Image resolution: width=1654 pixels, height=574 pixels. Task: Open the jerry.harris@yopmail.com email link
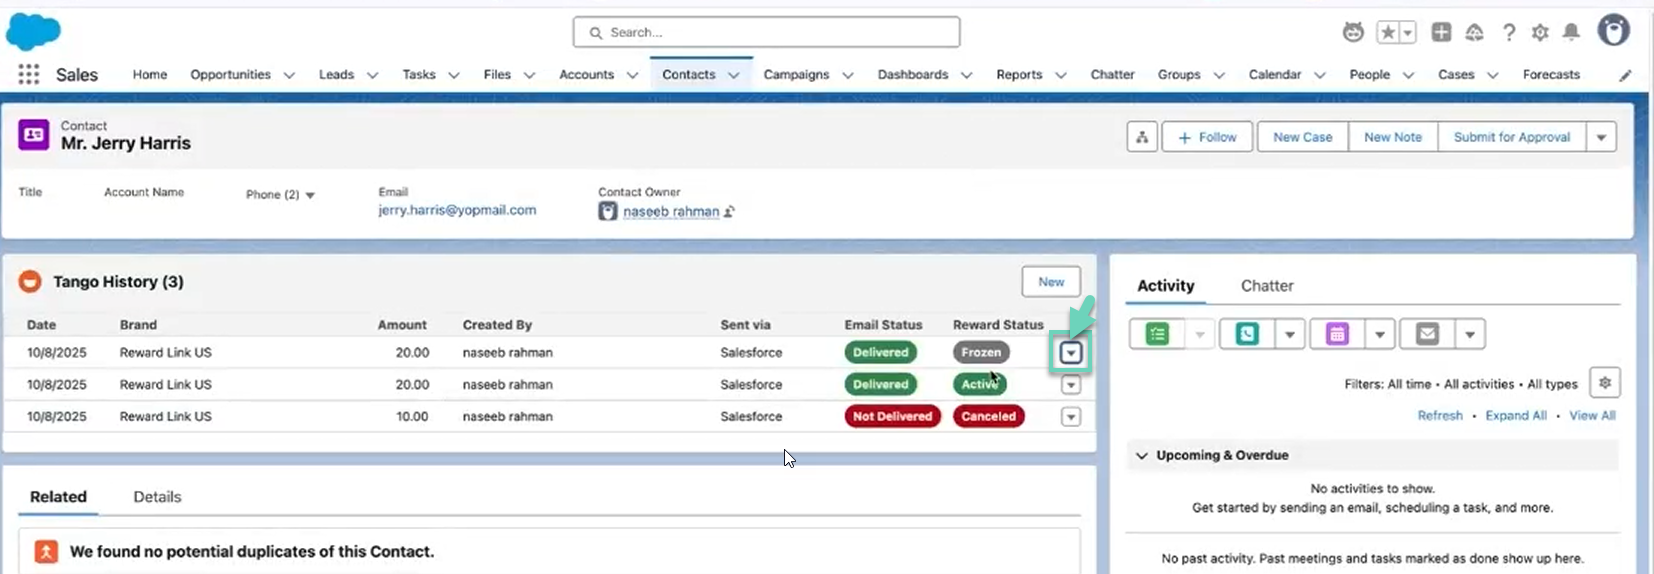point(457,210)
